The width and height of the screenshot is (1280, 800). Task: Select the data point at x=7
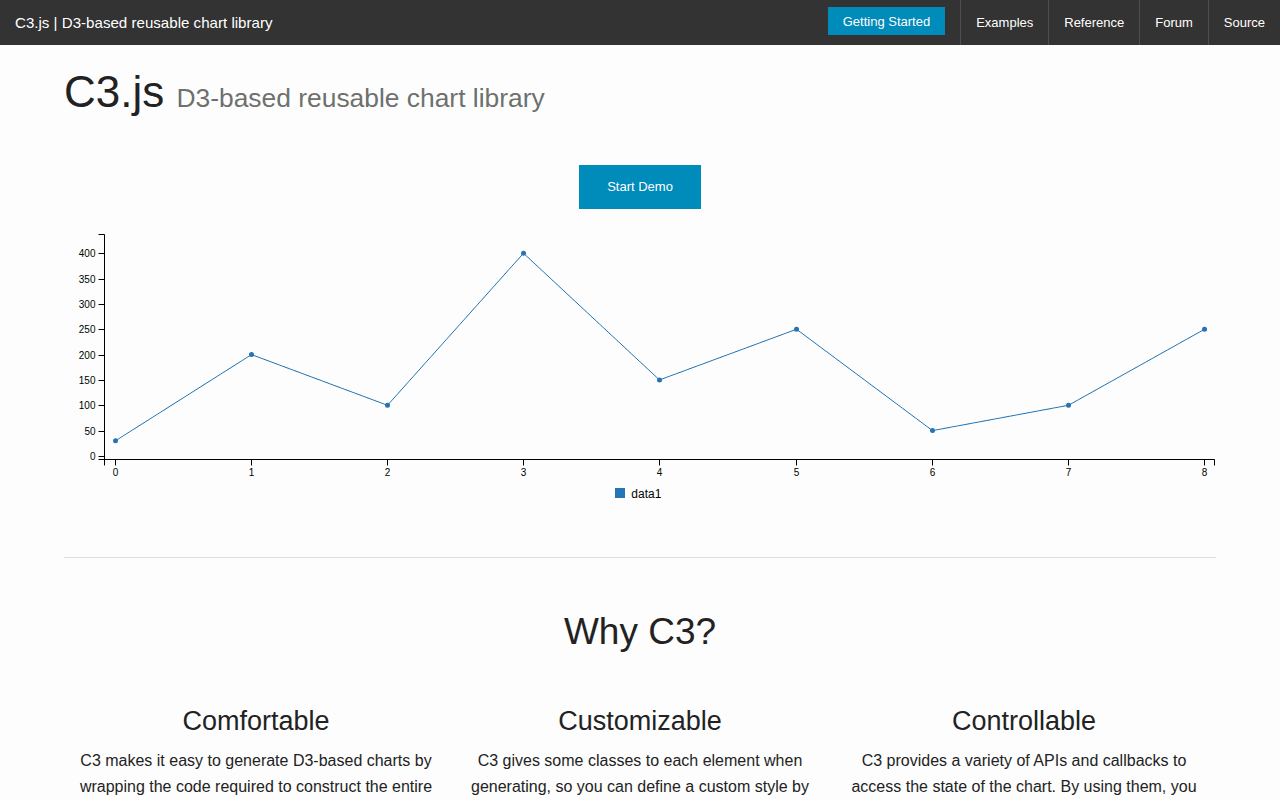[1068, 405]
